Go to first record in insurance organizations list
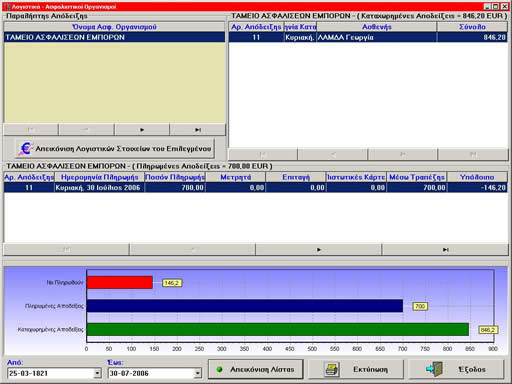 tap(31, 130)
